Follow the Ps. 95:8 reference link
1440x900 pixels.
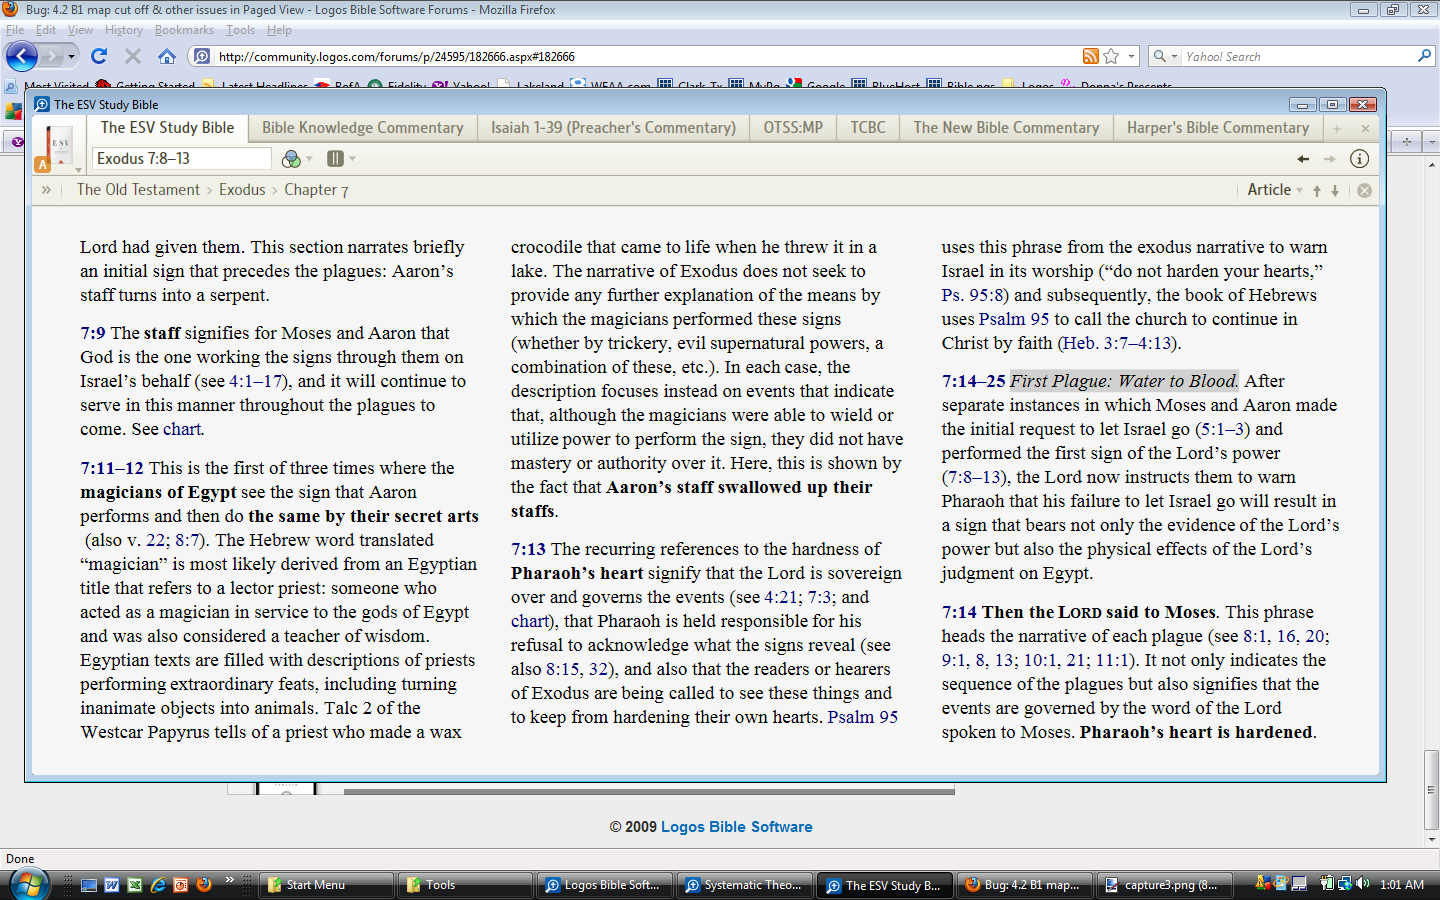[975, 295]
